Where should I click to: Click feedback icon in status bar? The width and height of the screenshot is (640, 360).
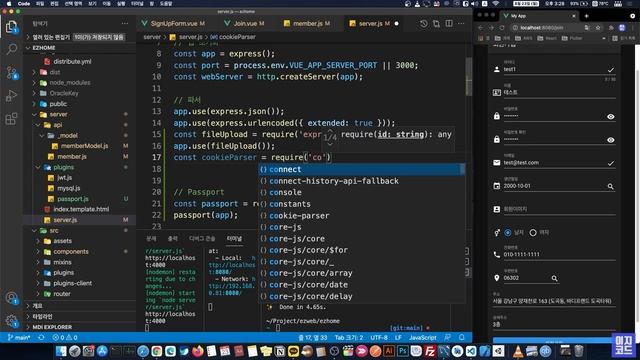pyautogui.click(x=448, y=338)
